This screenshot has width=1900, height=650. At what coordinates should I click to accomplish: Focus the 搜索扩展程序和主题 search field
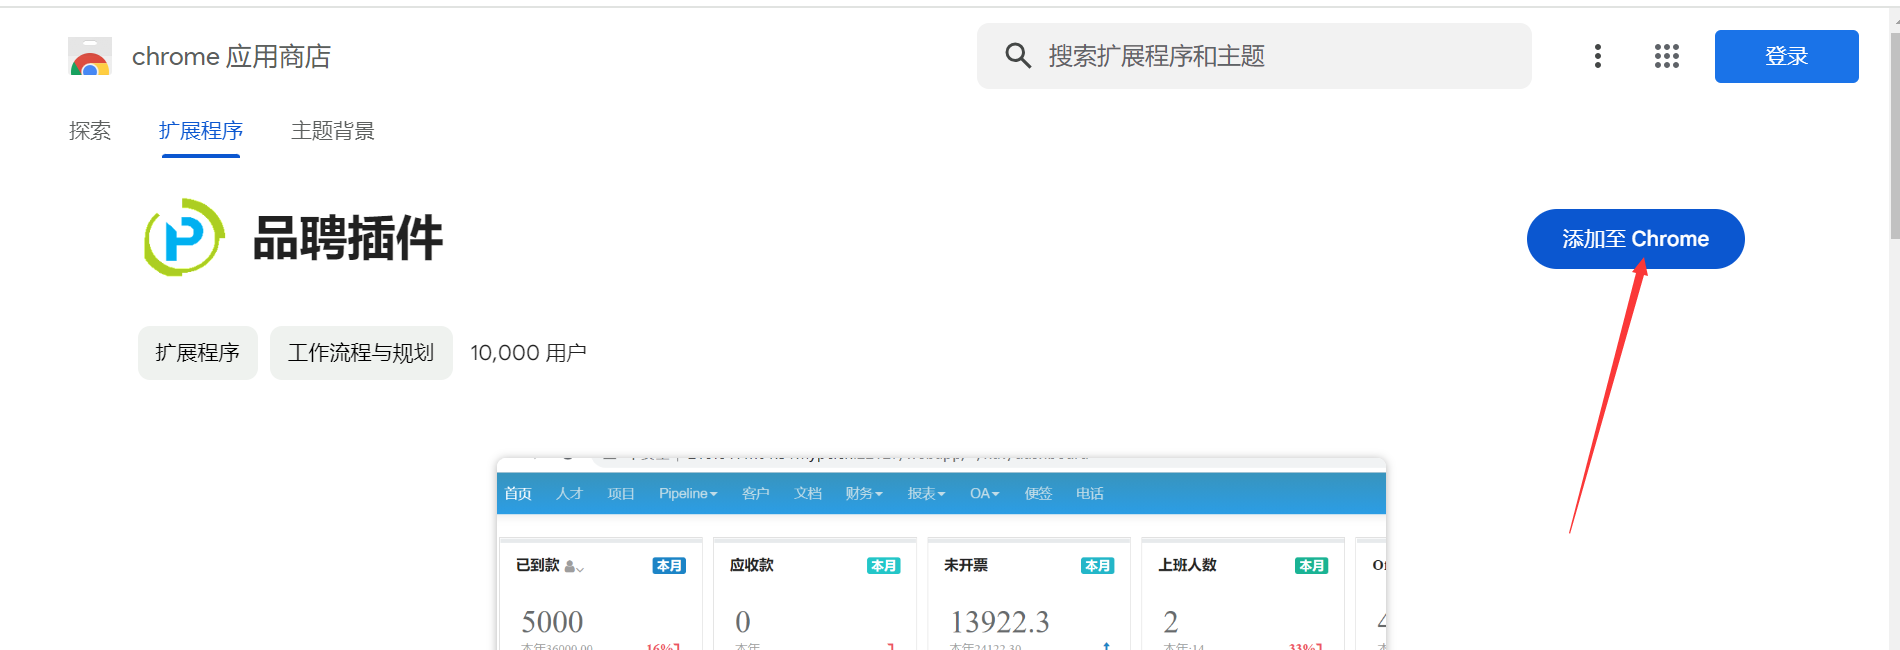pos(1254,56)
